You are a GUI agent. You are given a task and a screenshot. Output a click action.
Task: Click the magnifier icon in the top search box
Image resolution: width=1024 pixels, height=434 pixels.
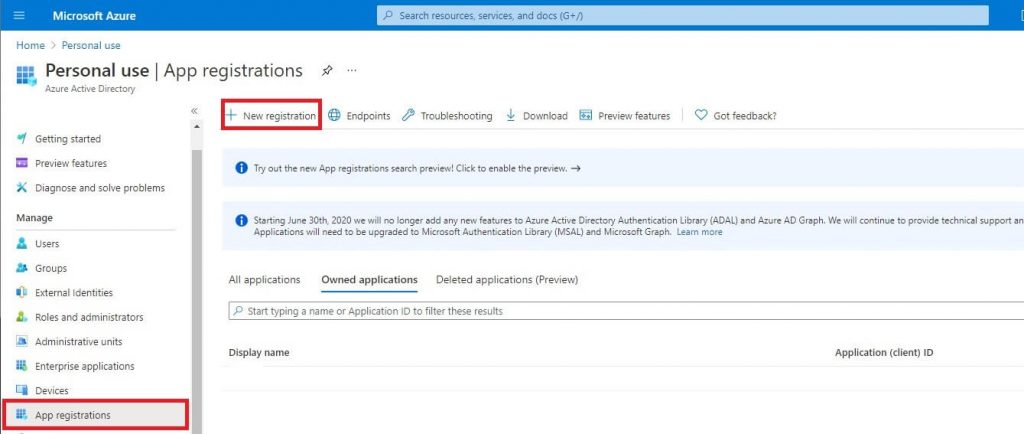click(388, 16)
